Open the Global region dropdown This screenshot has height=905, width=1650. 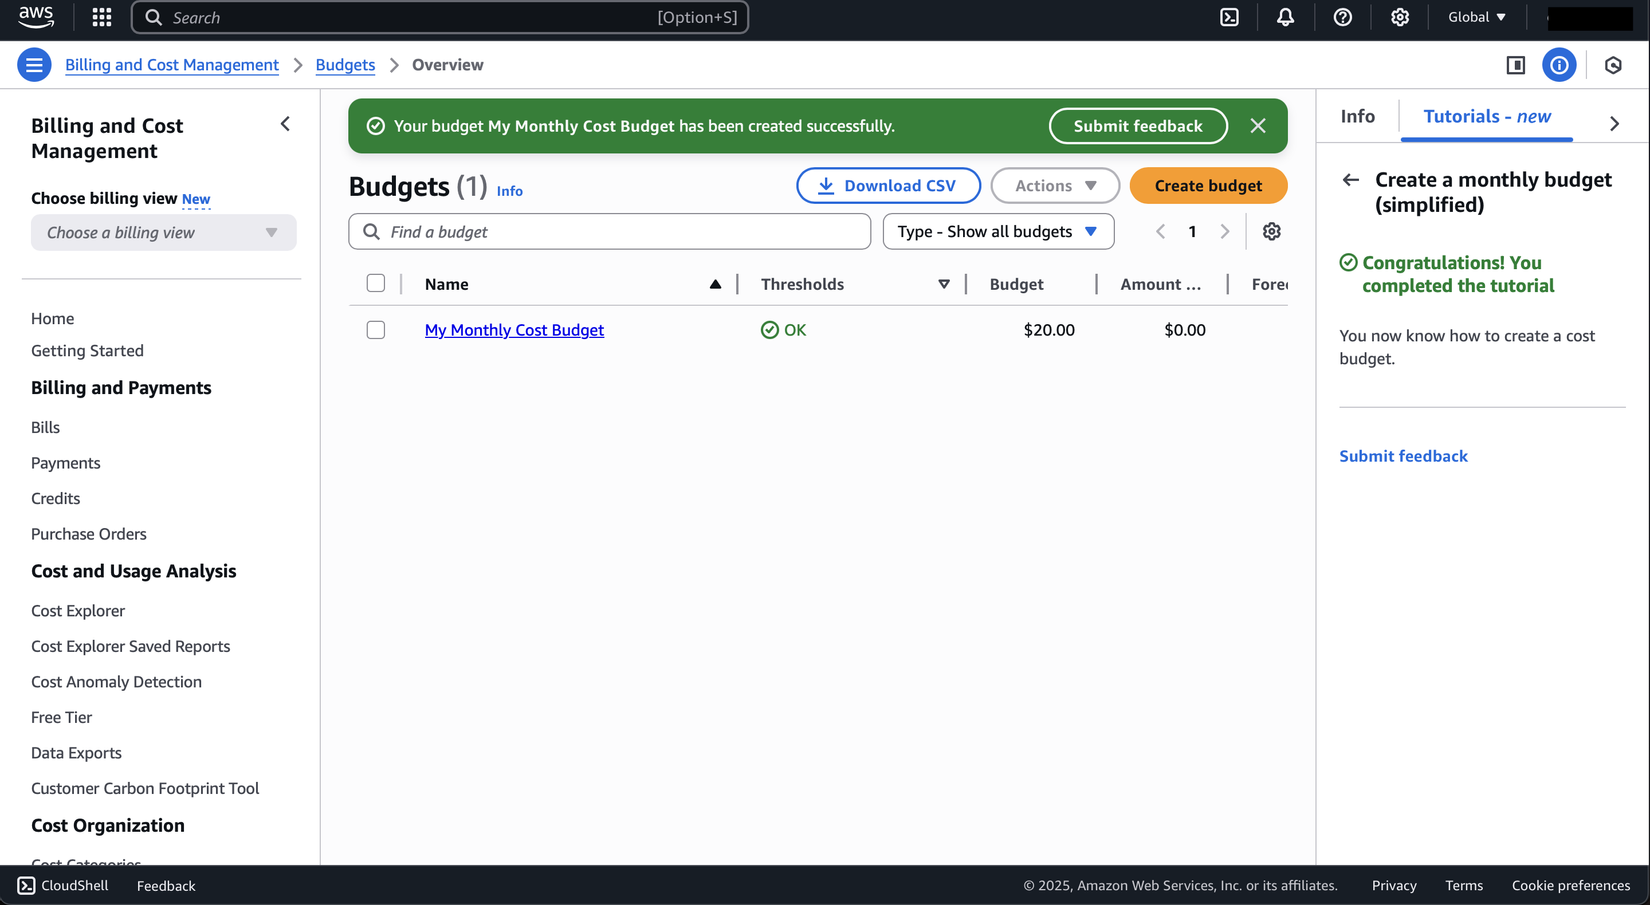click(1477, 17)
